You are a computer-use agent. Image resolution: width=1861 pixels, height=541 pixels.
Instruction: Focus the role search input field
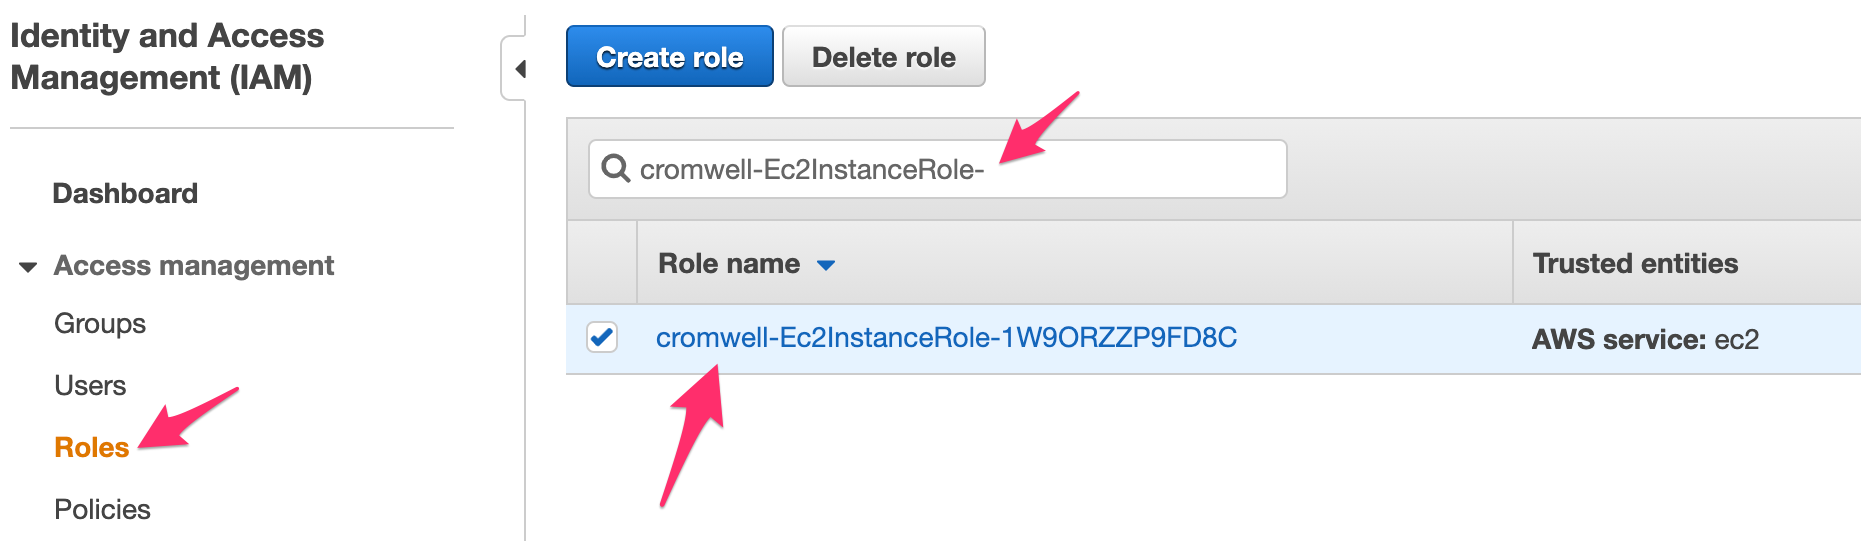point(938,169)
